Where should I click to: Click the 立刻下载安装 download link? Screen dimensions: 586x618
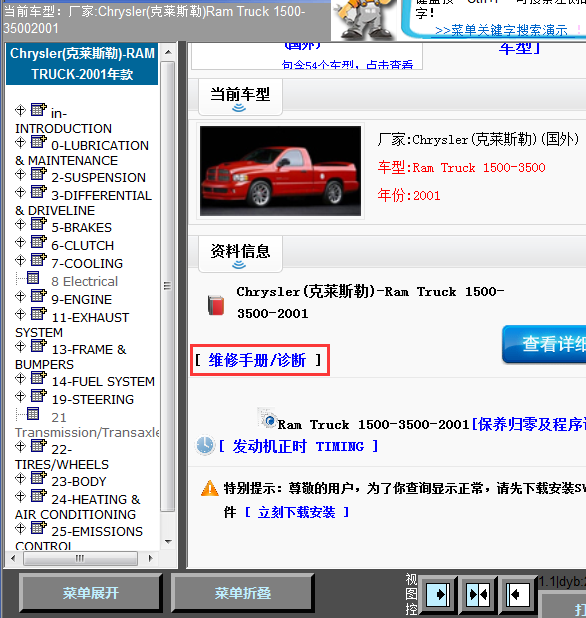(x=296, y=512)
